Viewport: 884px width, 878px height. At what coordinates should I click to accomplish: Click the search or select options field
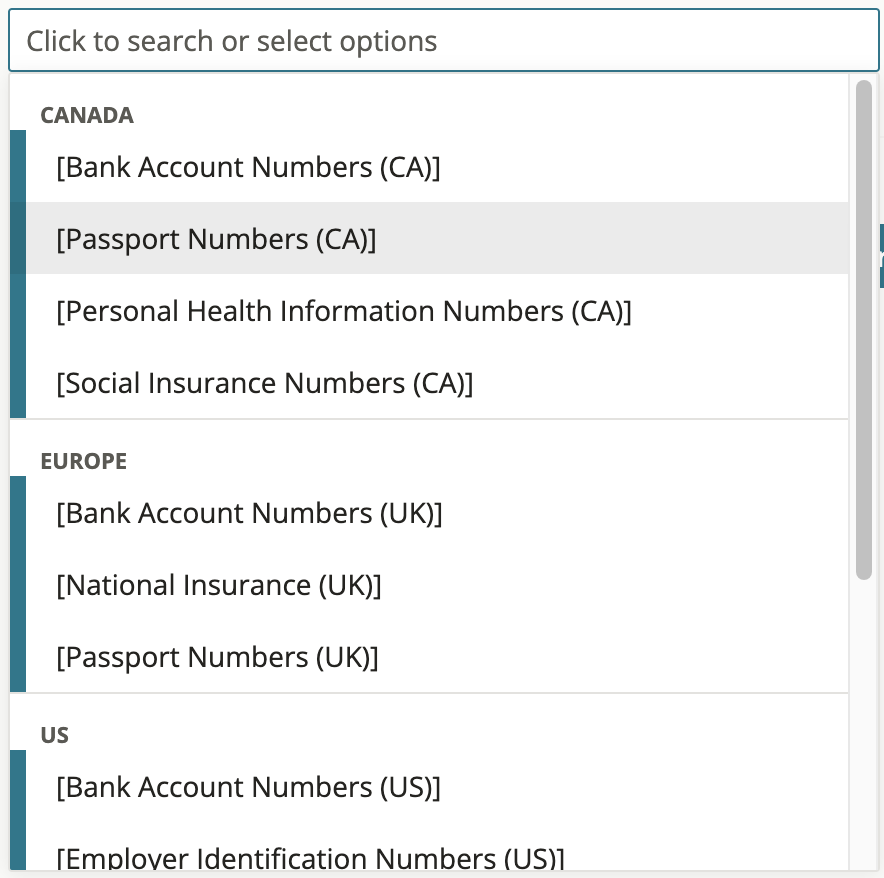pos(443,42)
